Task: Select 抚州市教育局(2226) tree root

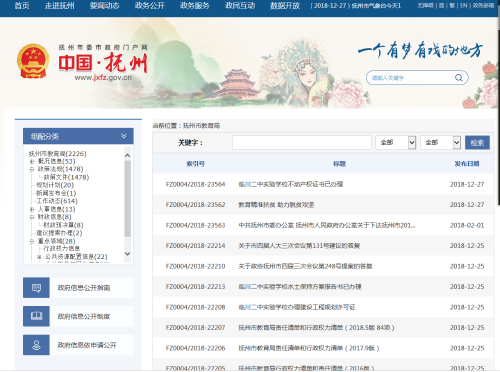Action: coord(57,154)
